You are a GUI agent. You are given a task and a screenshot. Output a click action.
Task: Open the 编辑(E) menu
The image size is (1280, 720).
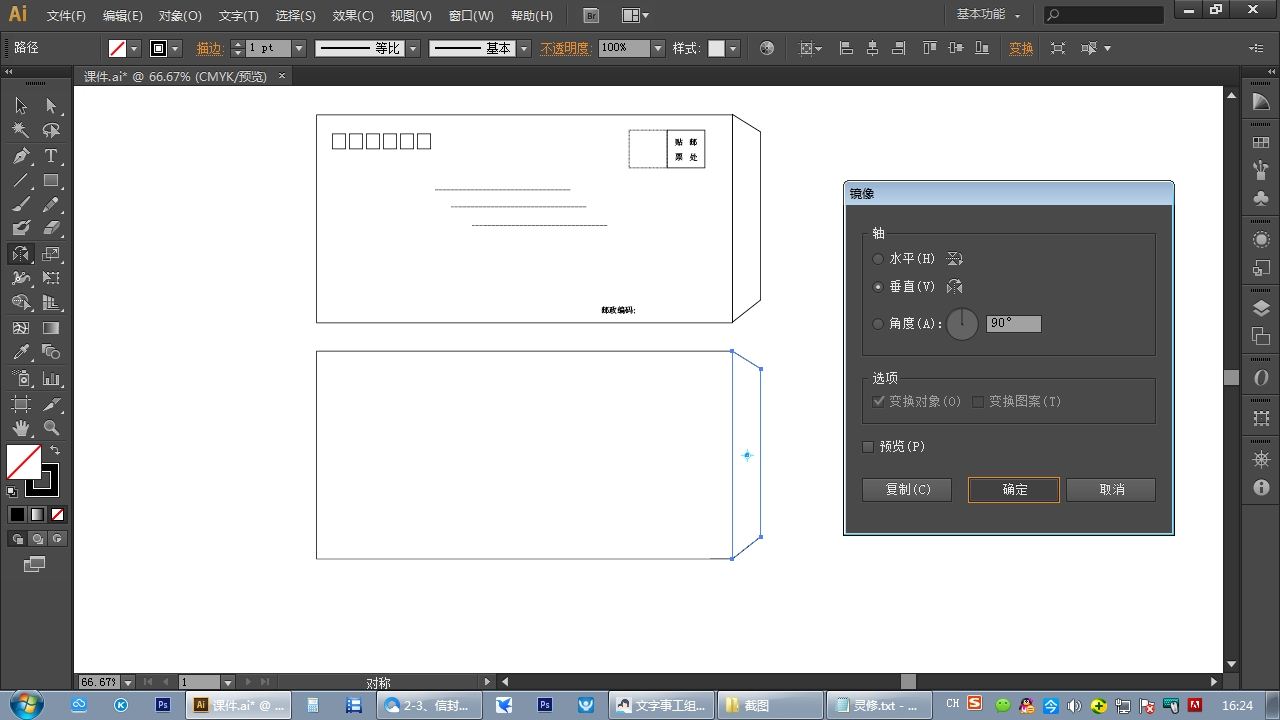click(x=122, y=16)
